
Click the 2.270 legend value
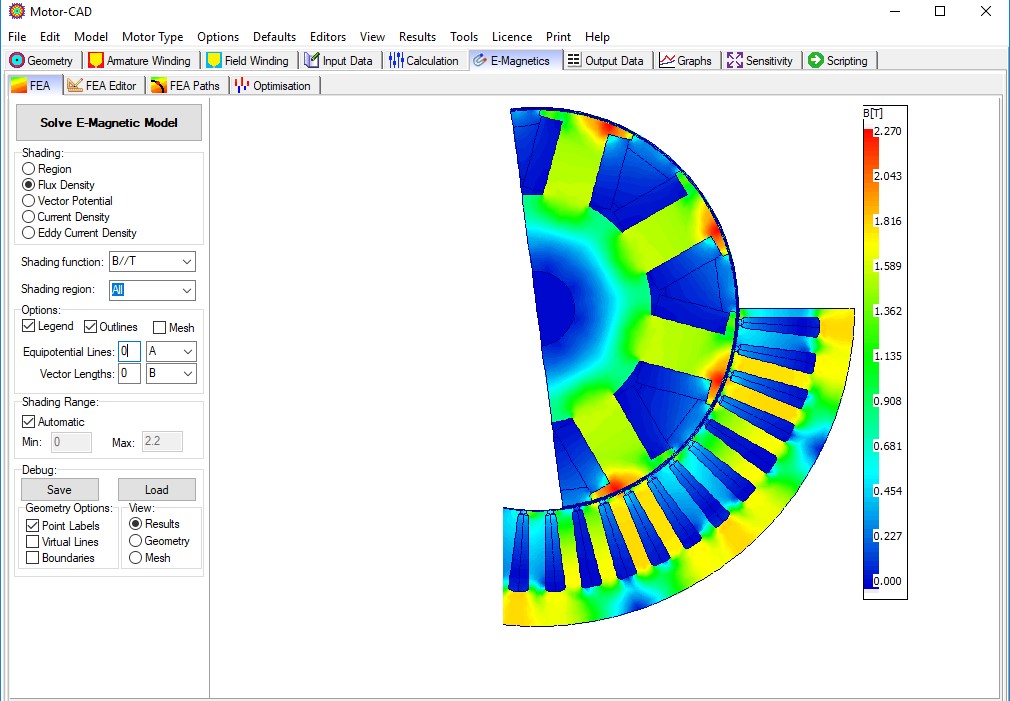point(887,131)
